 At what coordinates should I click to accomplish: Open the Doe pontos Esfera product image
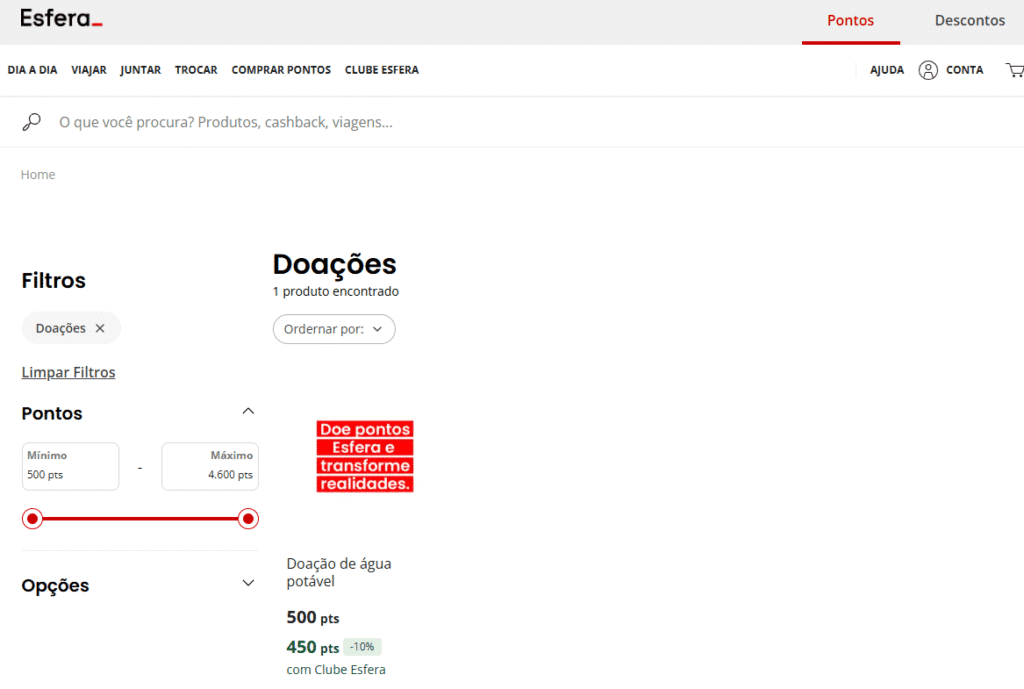coord(364,456)
